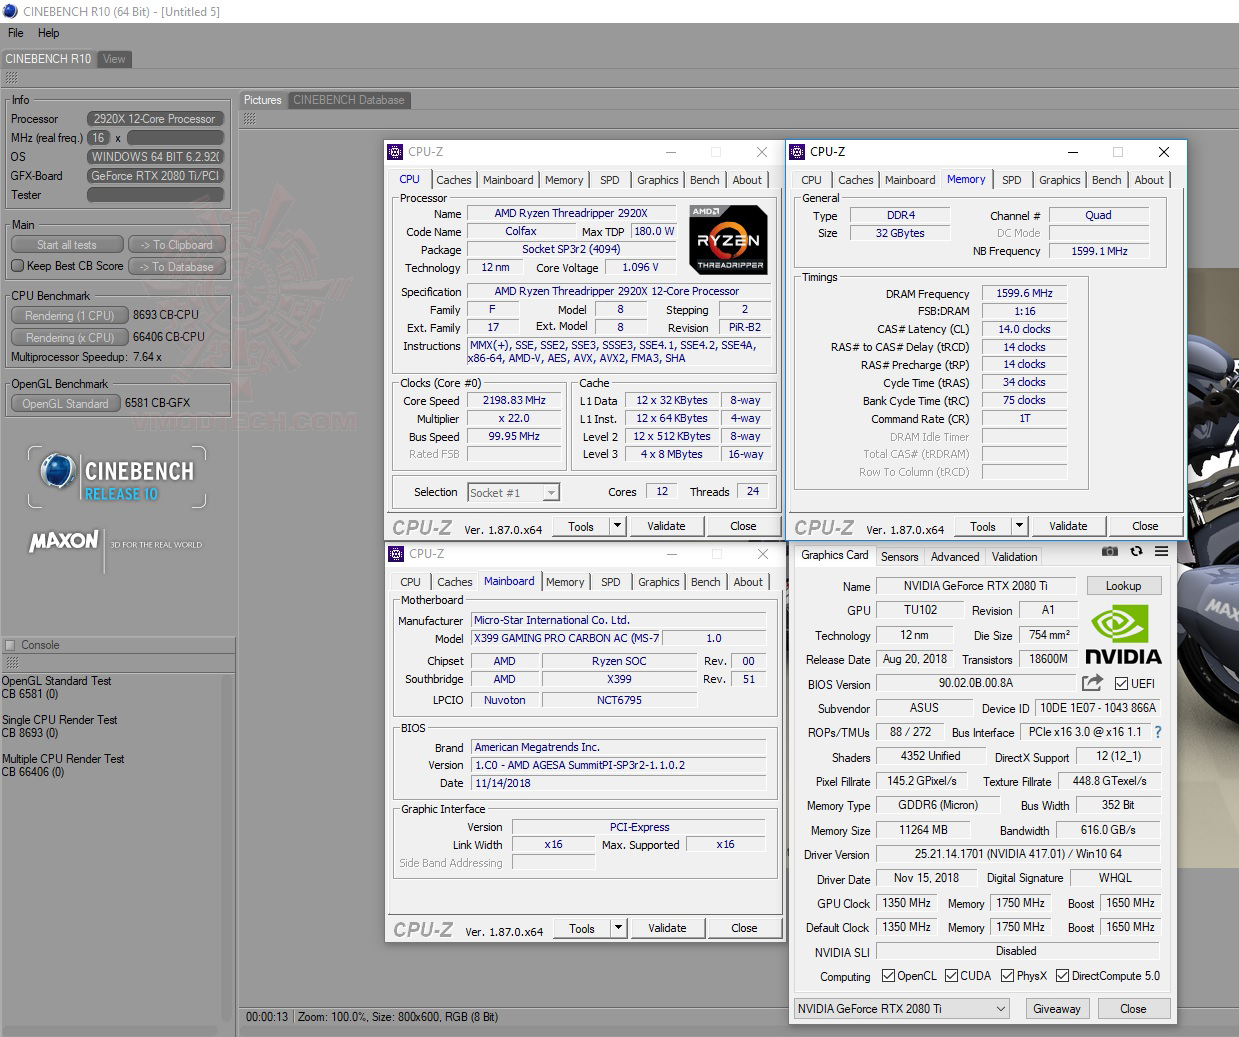Click the GPU-Z screenshot camera icon
The width and height of the screenshot is (1239, 1037).
point(1109,552)
